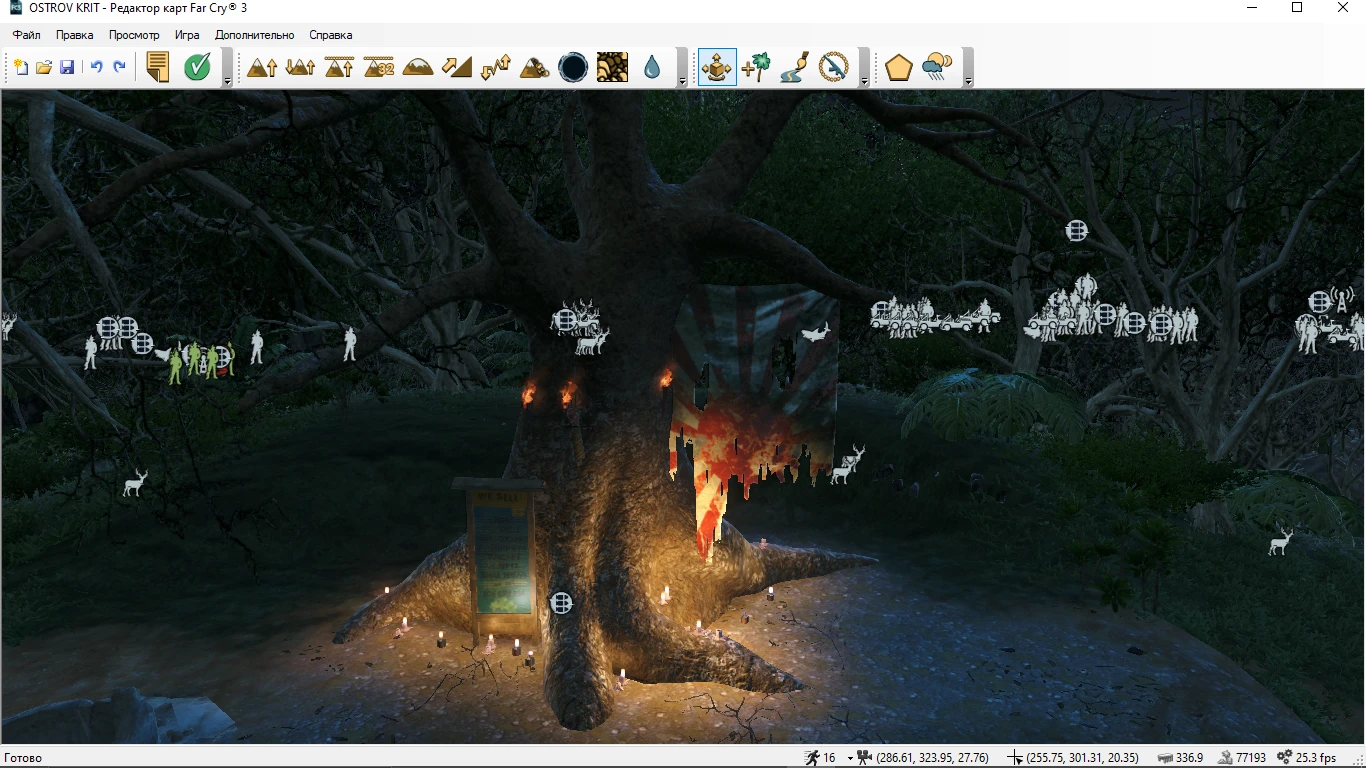Click the camera speed value 16
The image size is (1366, 768).
pos(829,758)
